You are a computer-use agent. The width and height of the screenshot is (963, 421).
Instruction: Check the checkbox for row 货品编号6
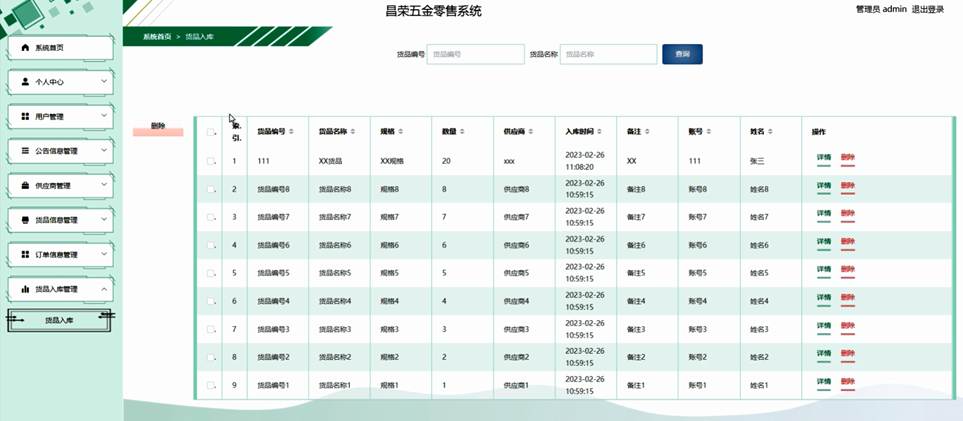tap(211, 245)
